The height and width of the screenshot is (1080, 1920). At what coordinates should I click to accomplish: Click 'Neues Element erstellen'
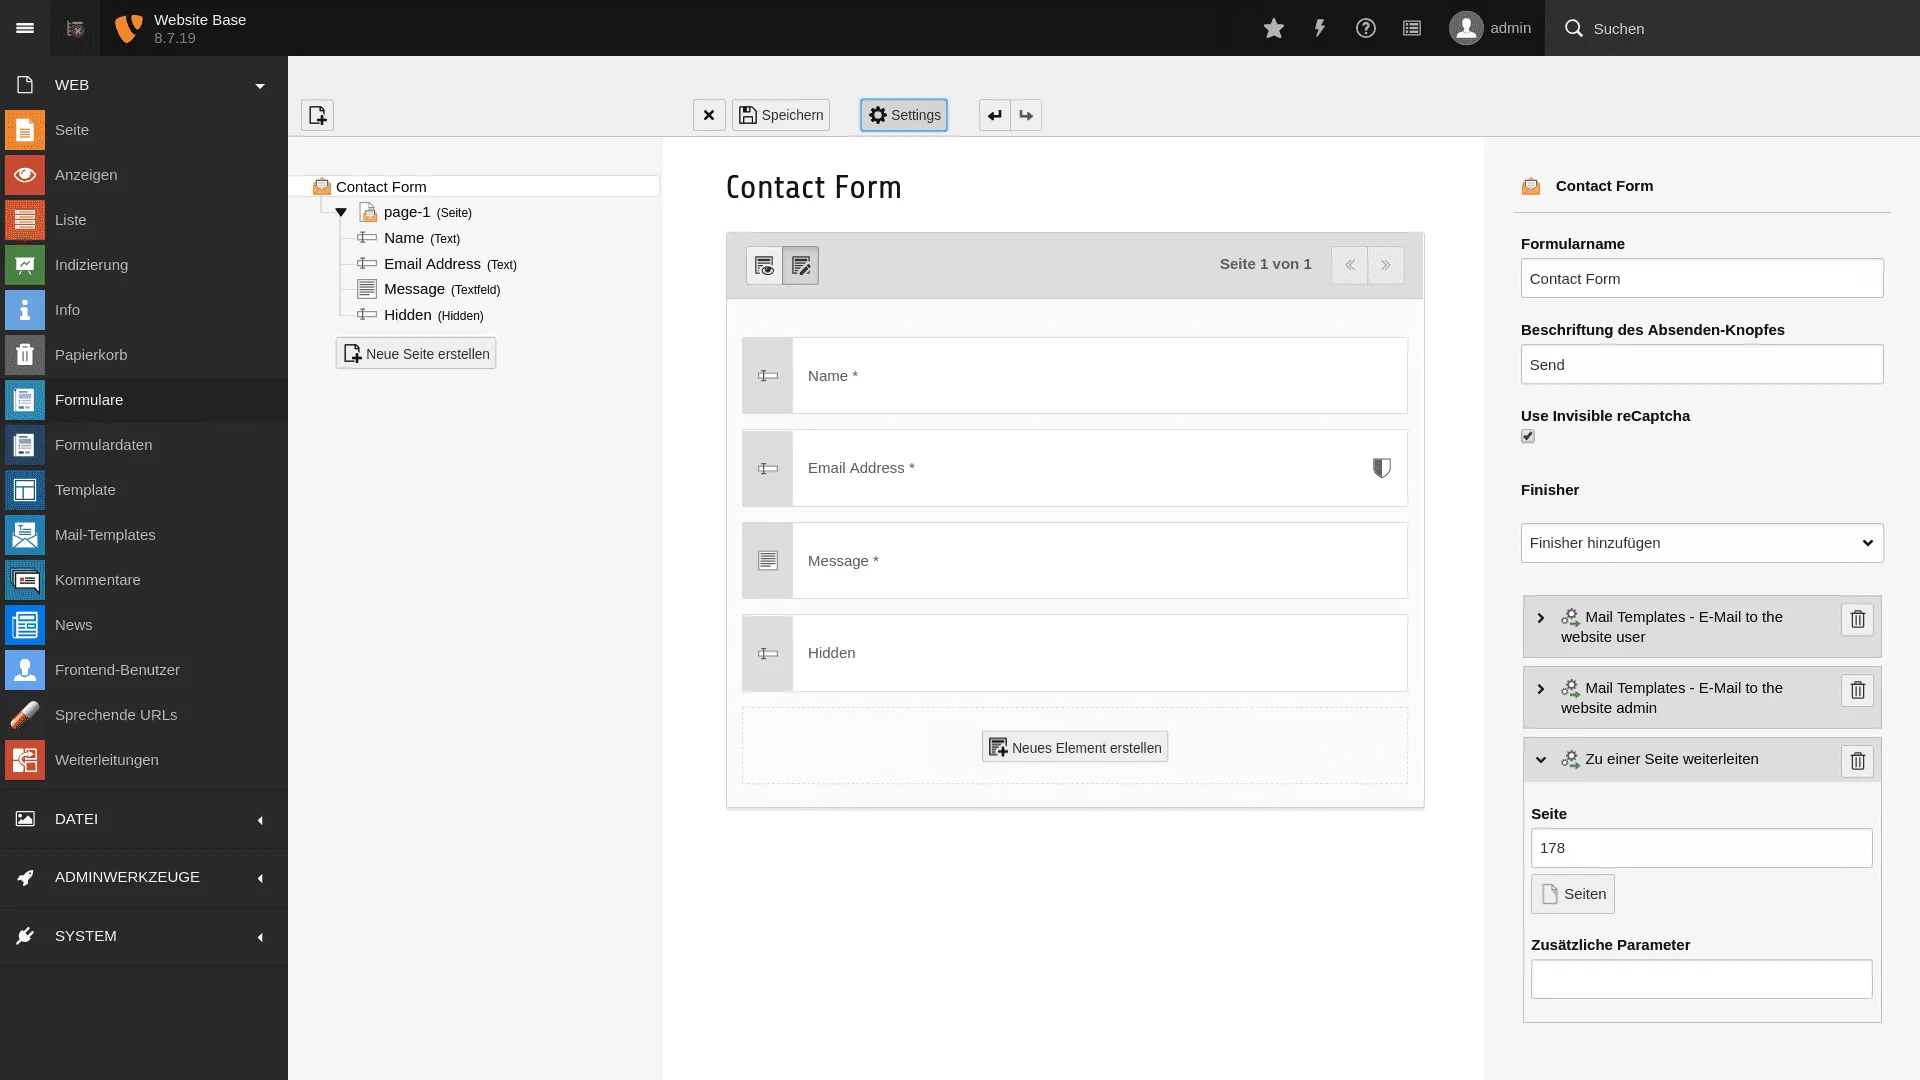tap(1074, 746)
